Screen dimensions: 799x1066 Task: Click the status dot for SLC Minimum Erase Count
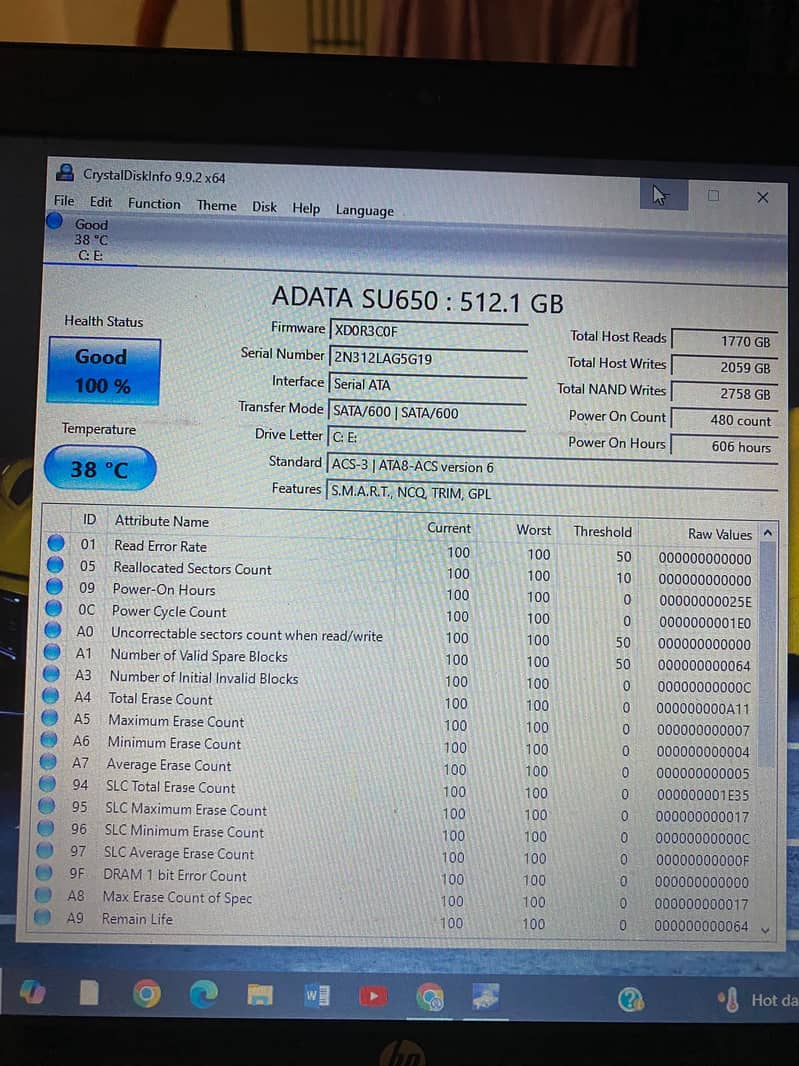pos(46,828)
